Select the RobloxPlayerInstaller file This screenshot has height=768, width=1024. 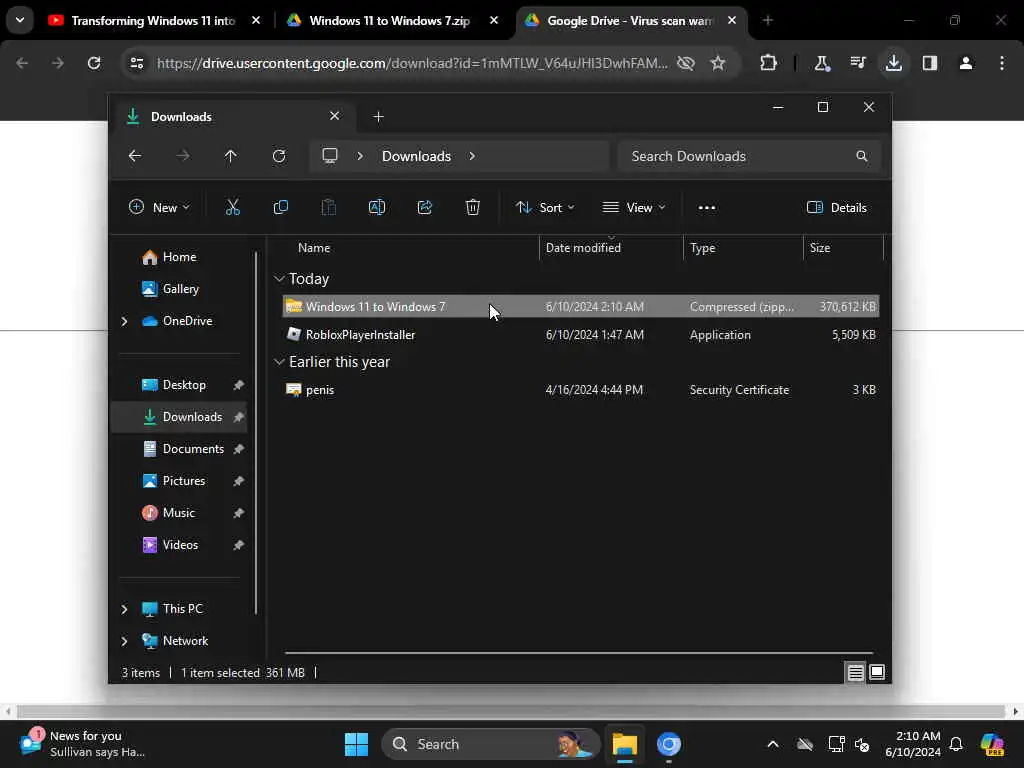[581, 334]
